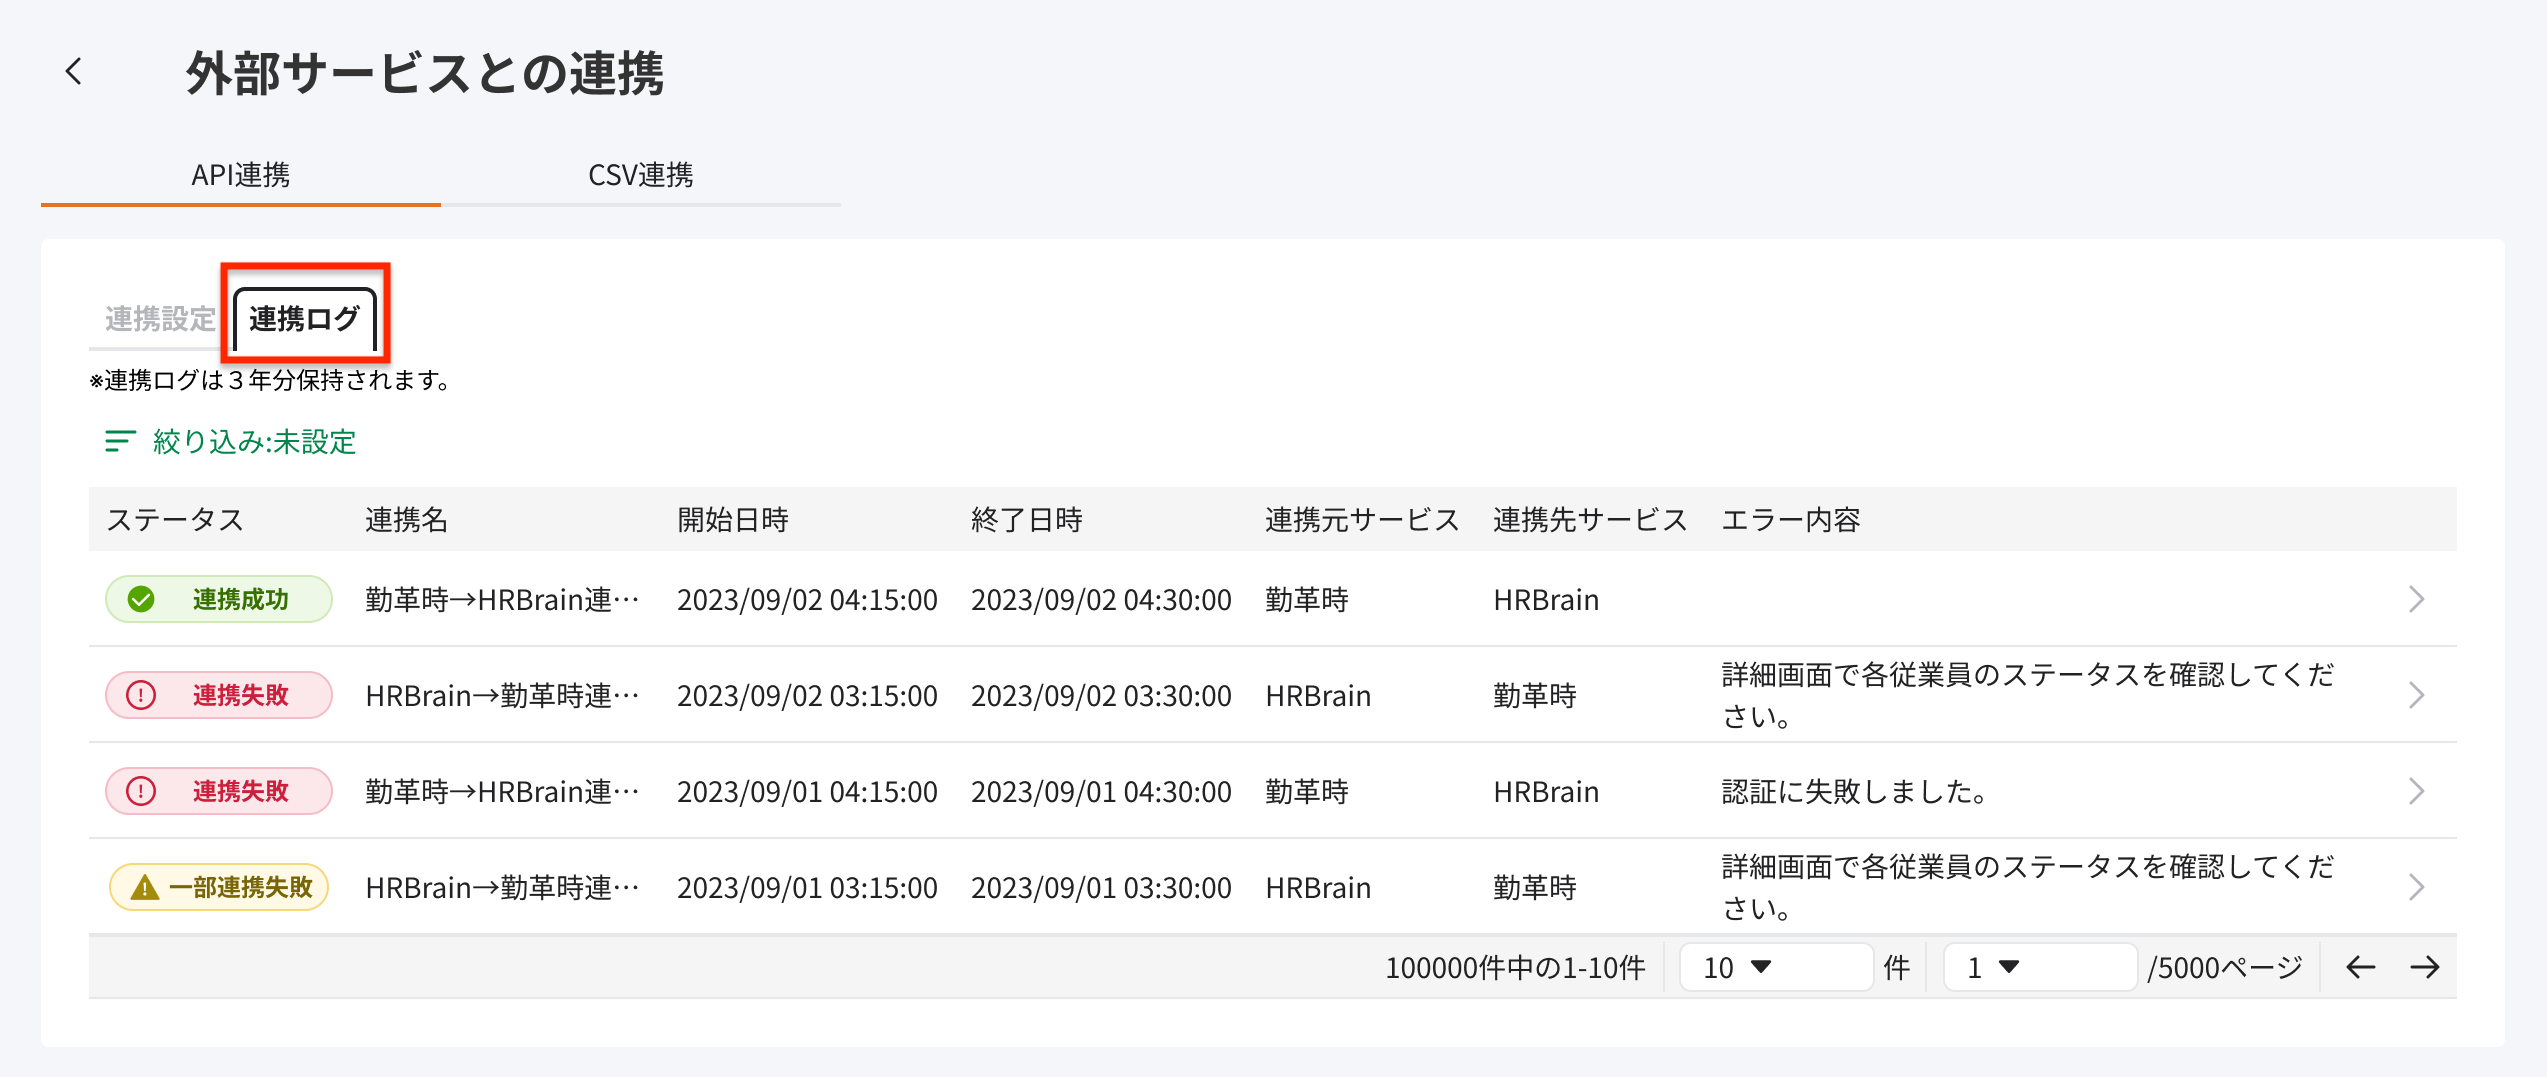The width and height of the screenshot is (2547, 1077).
Task: Open details chevron for 認証に失敗しました row
Action: click(x=2416, y=791)
